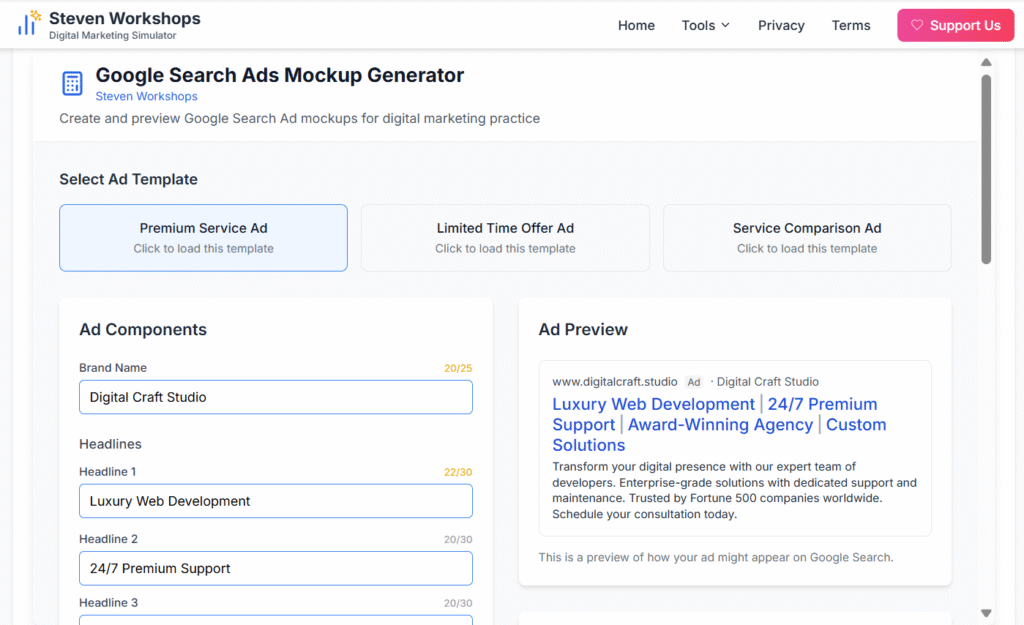
Task: Click the ad preview headline link
Action: 719,425
